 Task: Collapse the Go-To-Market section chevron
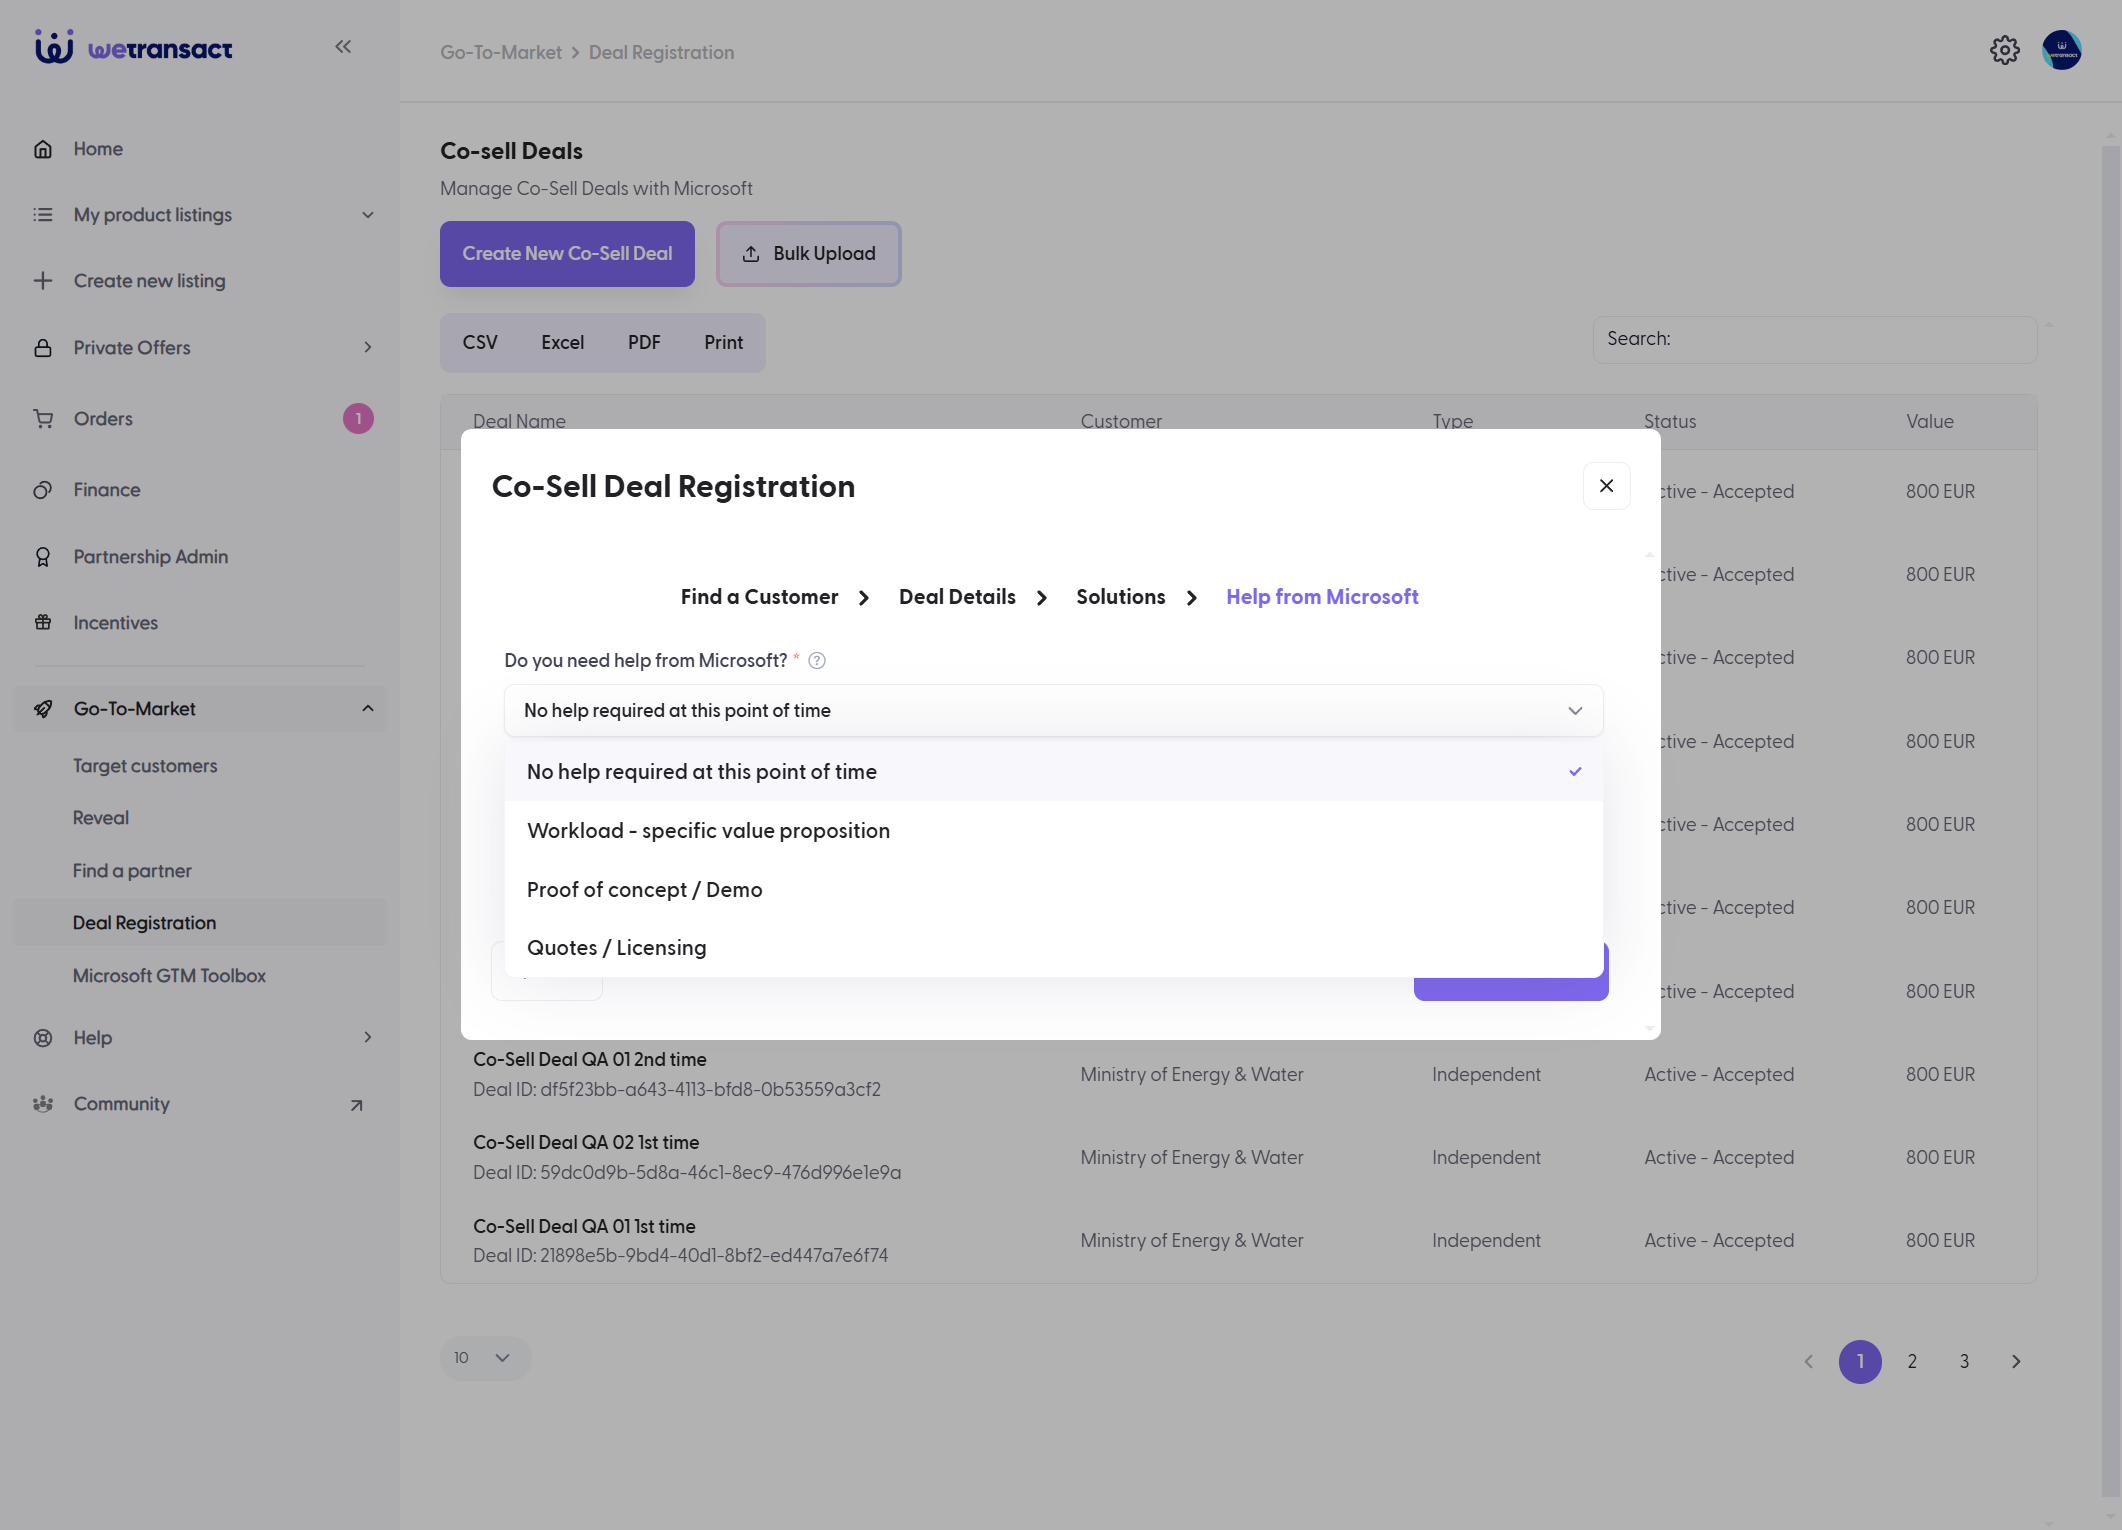tap(368, 709)
